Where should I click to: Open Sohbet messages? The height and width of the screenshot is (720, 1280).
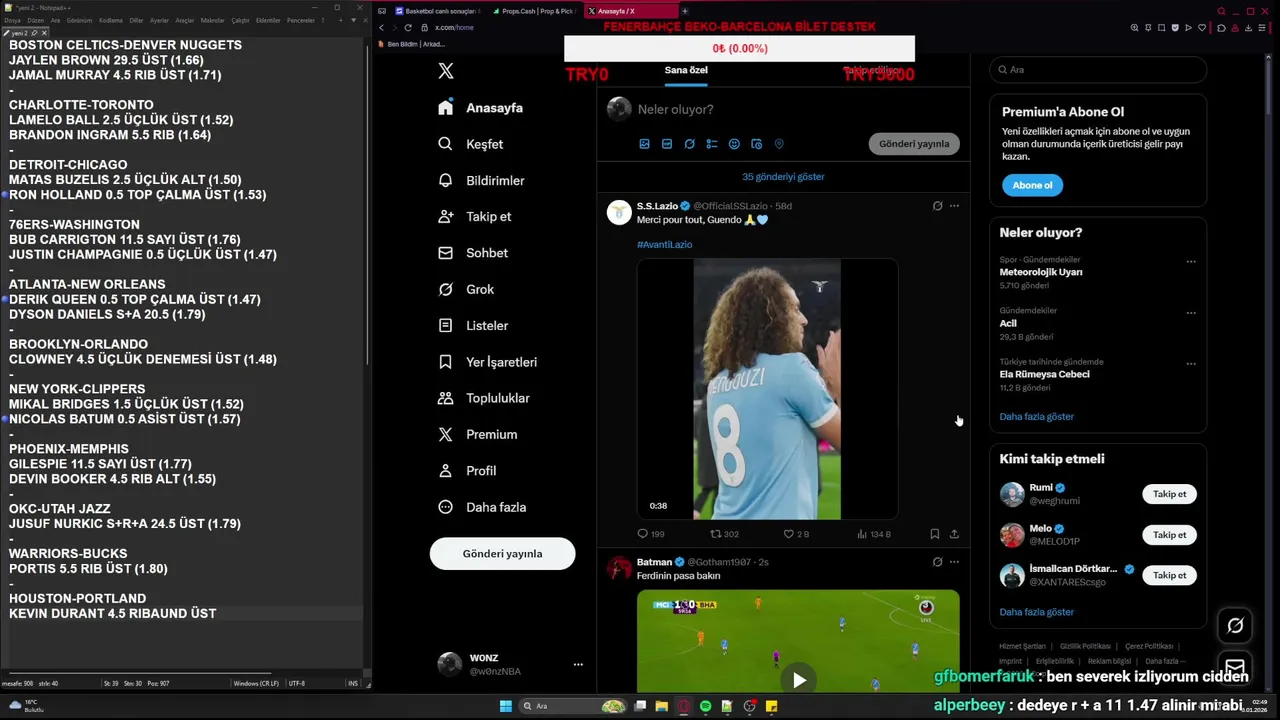(x=473, y=253)
